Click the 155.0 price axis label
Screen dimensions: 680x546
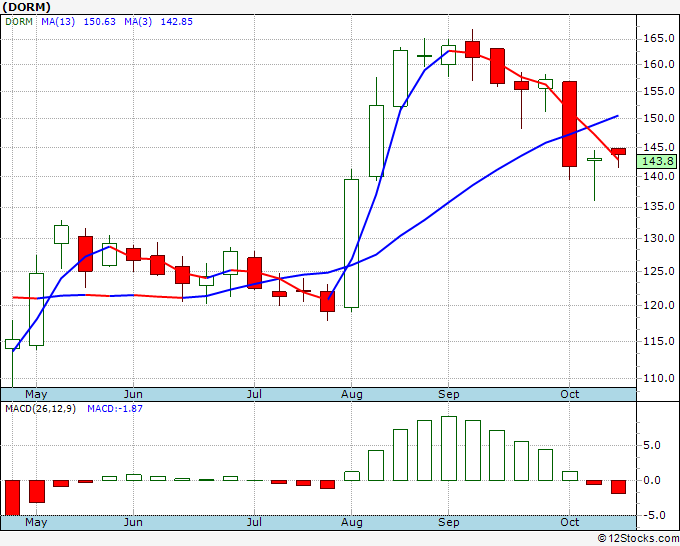[x=658, y=92]
